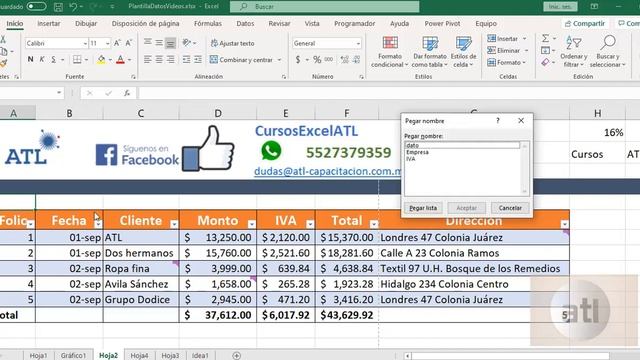Select column D header
The width and height of the screenshot is (640, 360).
coord(218,113)
